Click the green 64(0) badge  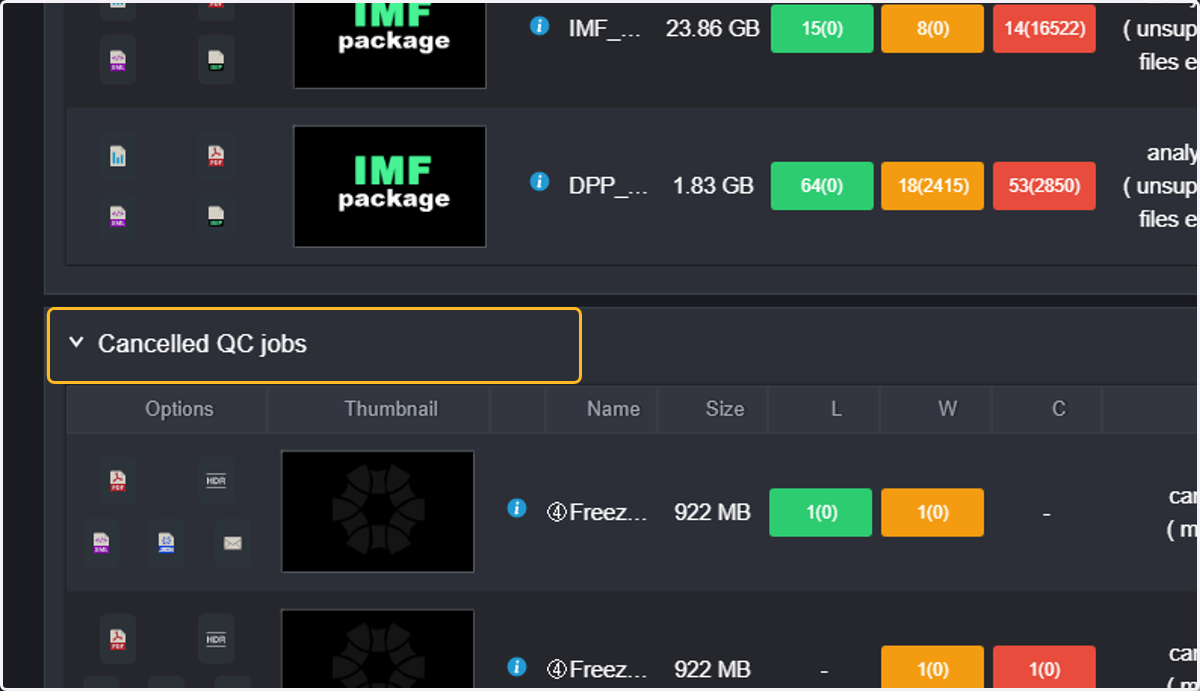point(822,186)
